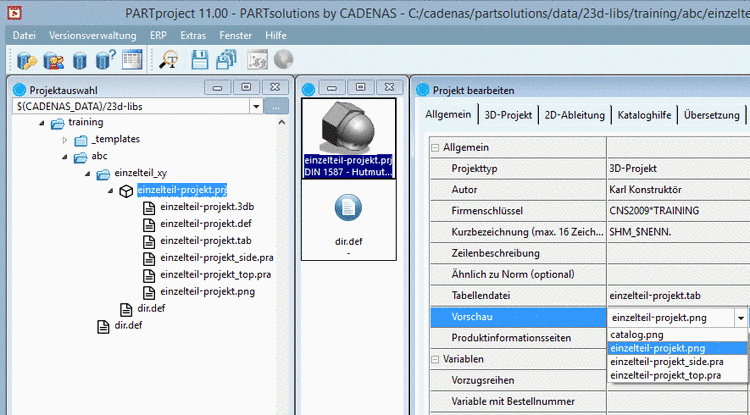Image resolution: width=750 pixels, height=415 pixels.
Task: Open the Versionsverwaltung menu
Action: pos(92,35)
